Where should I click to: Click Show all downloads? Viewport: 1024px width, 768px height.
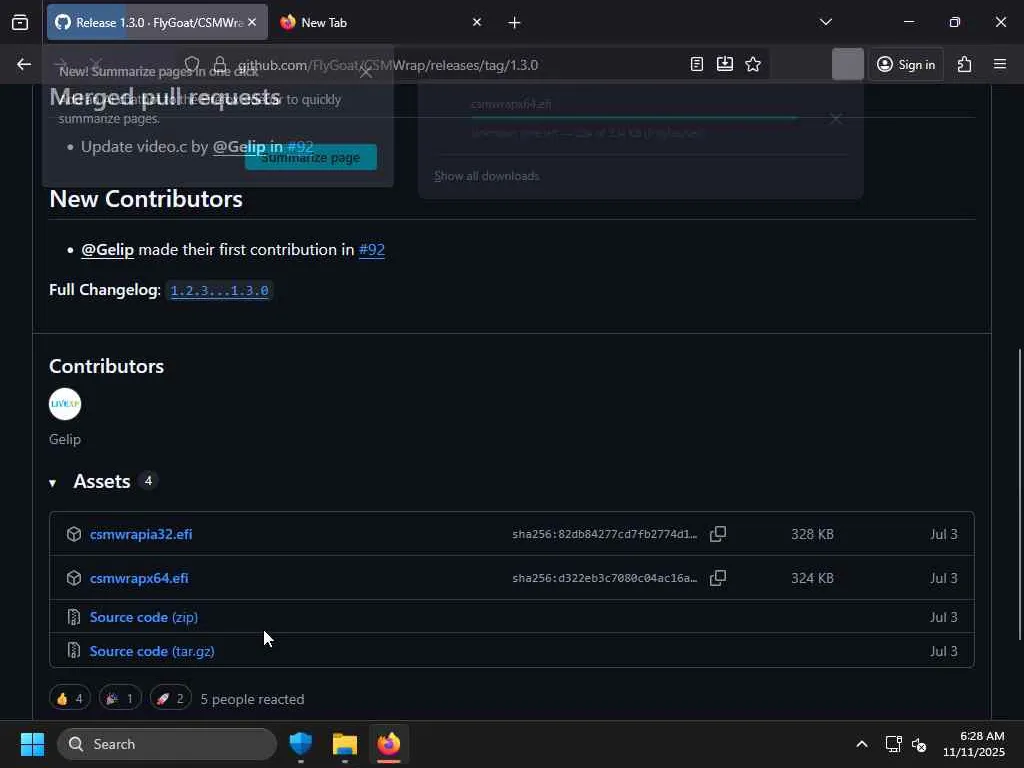(487, 176)
